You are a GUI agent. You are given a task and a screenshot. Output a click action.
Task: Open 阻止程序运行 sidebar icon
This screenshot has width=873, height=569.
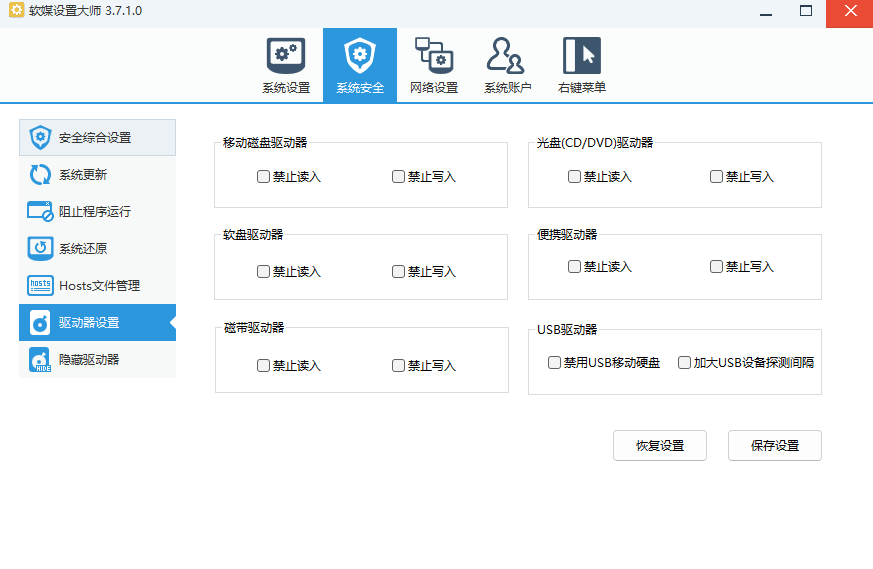point(40,212)
